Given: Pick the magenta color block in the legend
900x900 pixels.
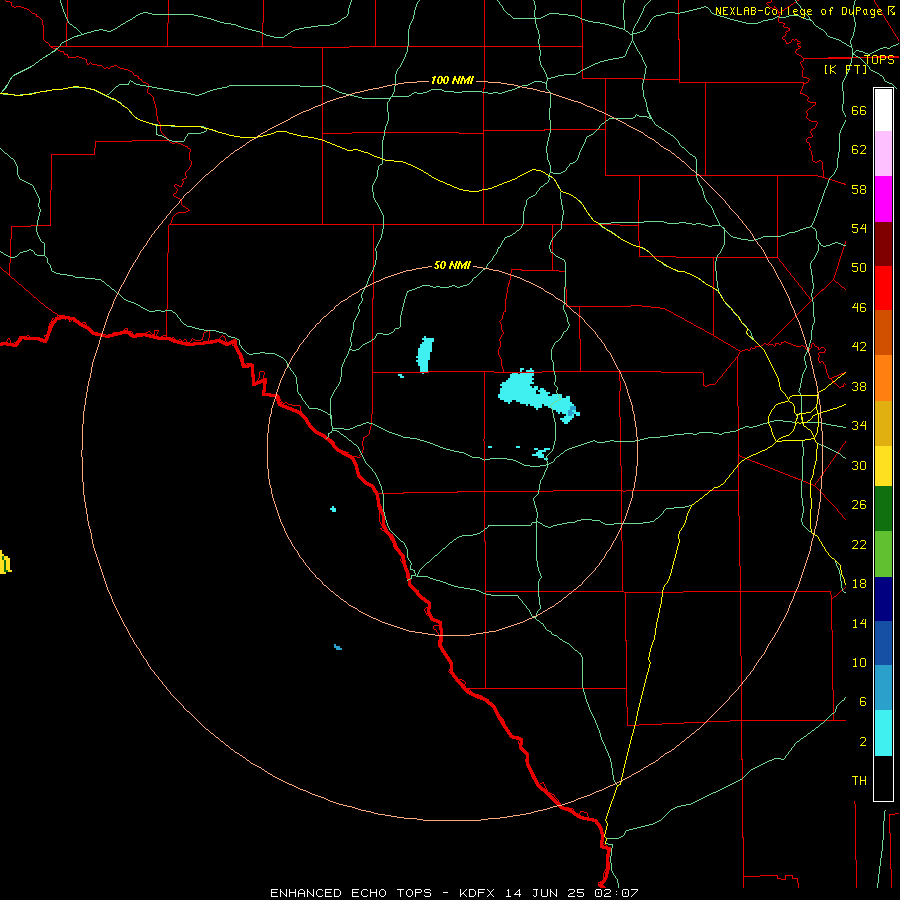Looking at the screenshot, I should tap(883, 199).
